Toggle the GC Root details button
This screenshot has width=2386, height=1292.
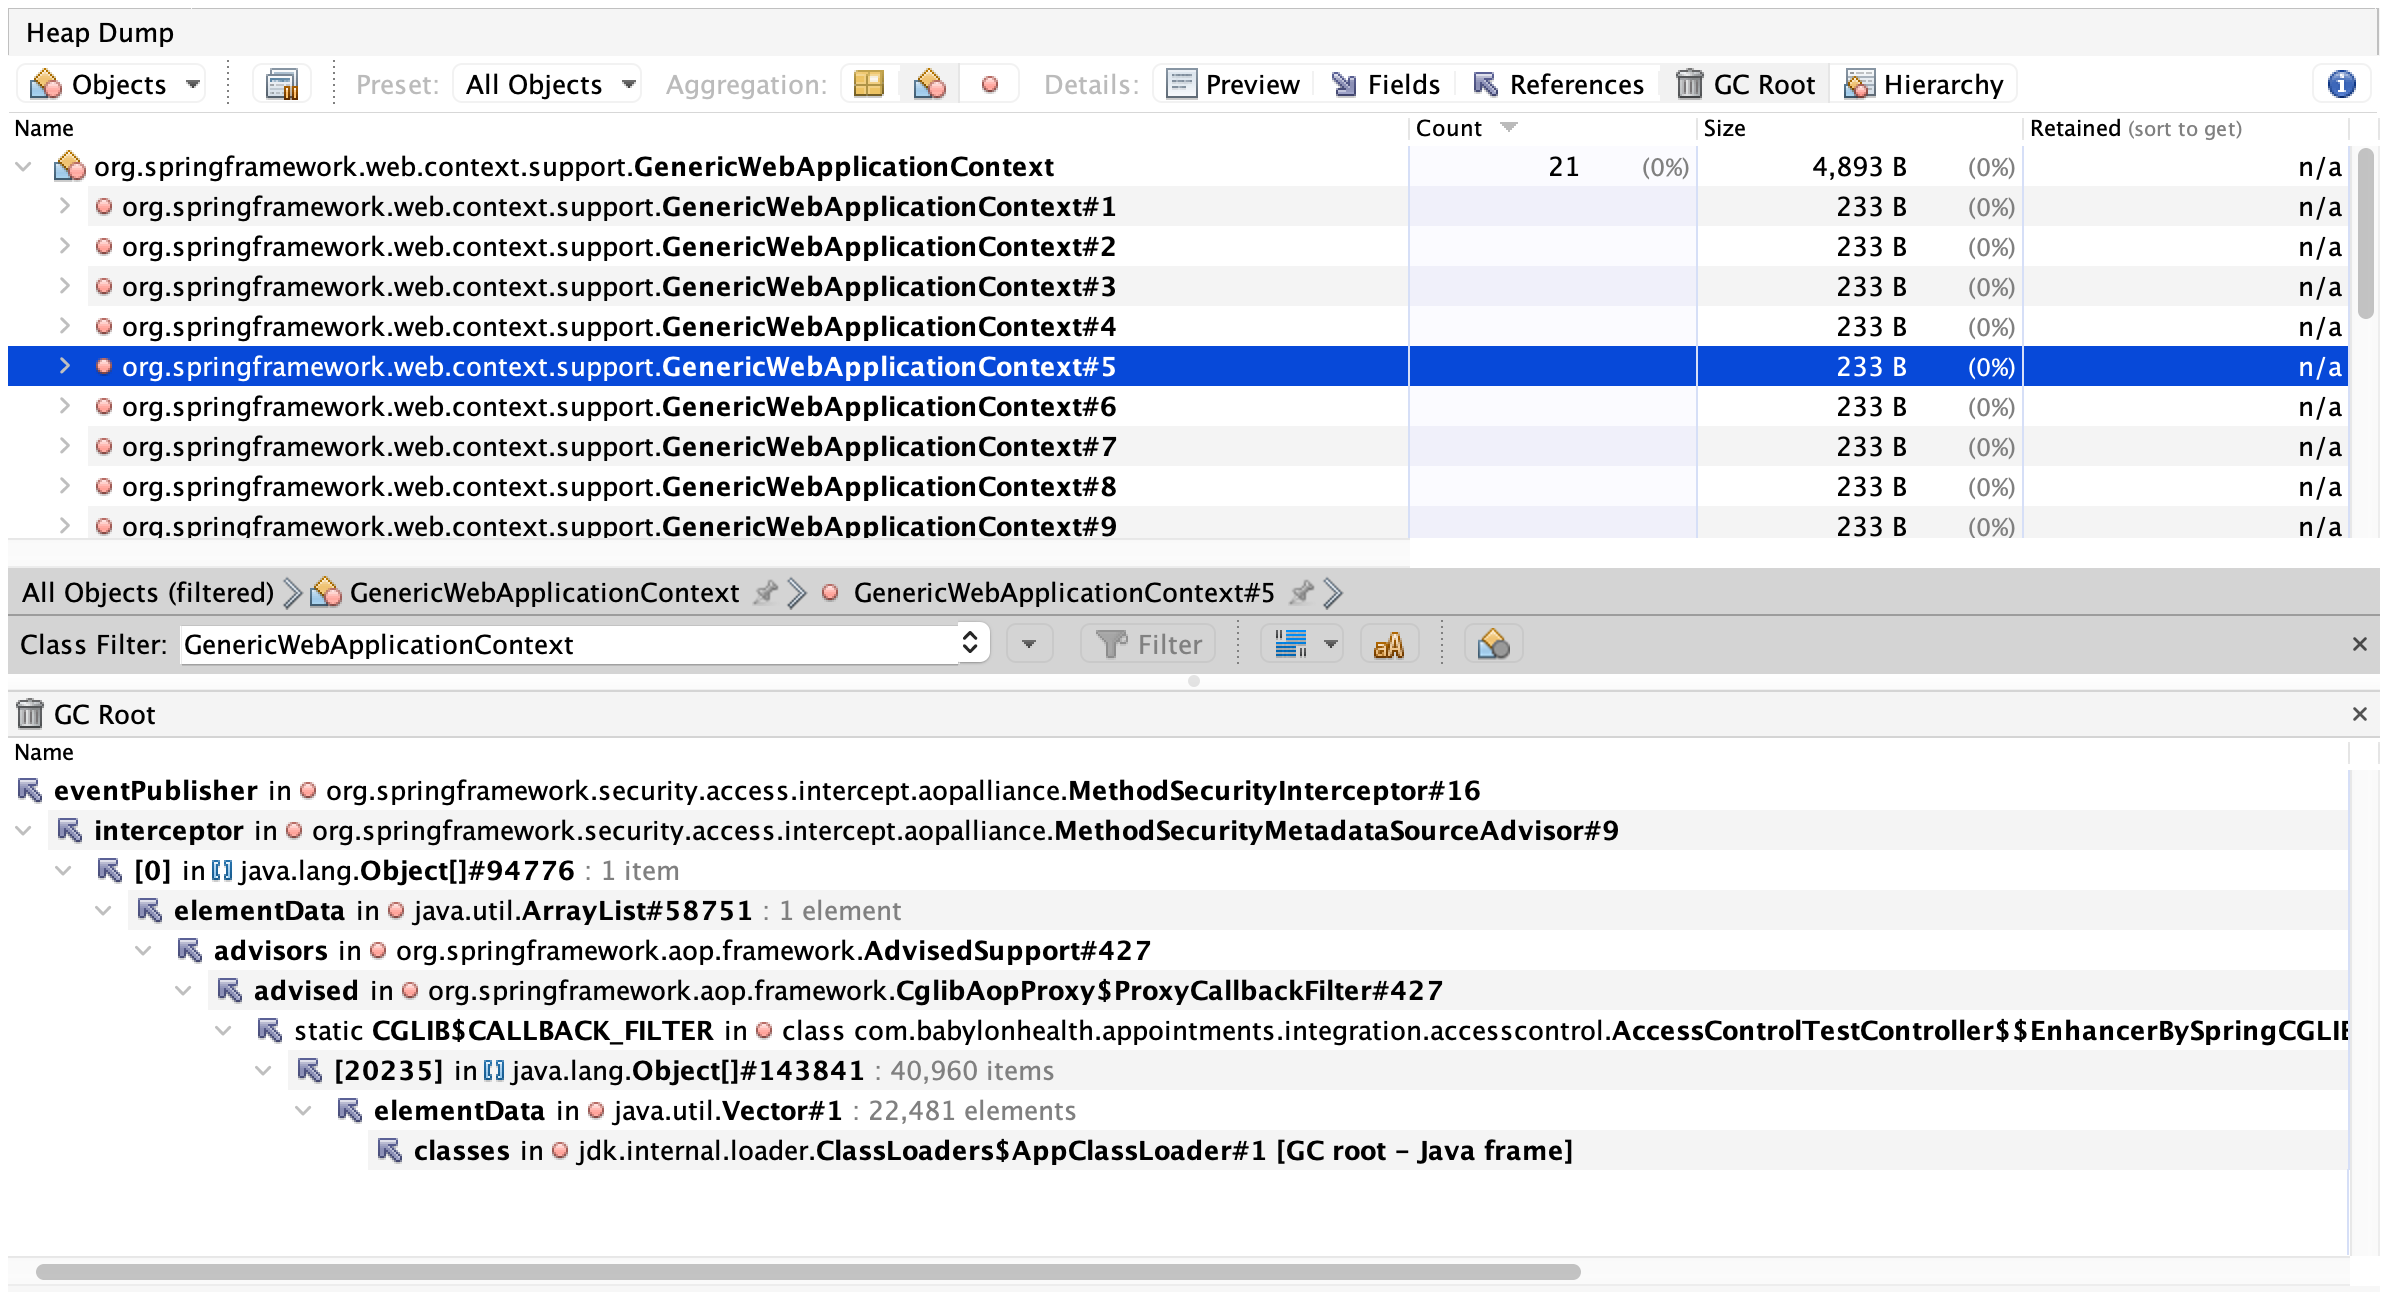pos(1746,84)
